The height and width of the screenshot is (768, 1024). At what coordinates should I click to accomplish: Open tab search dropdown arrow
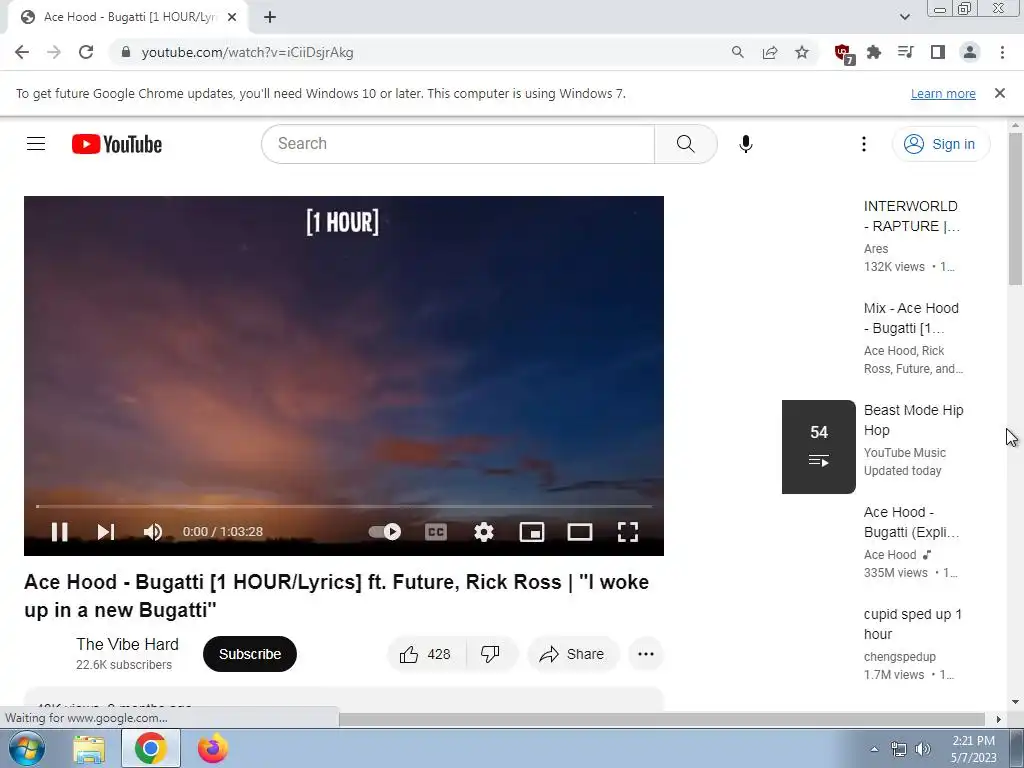(x=904, y=17)
